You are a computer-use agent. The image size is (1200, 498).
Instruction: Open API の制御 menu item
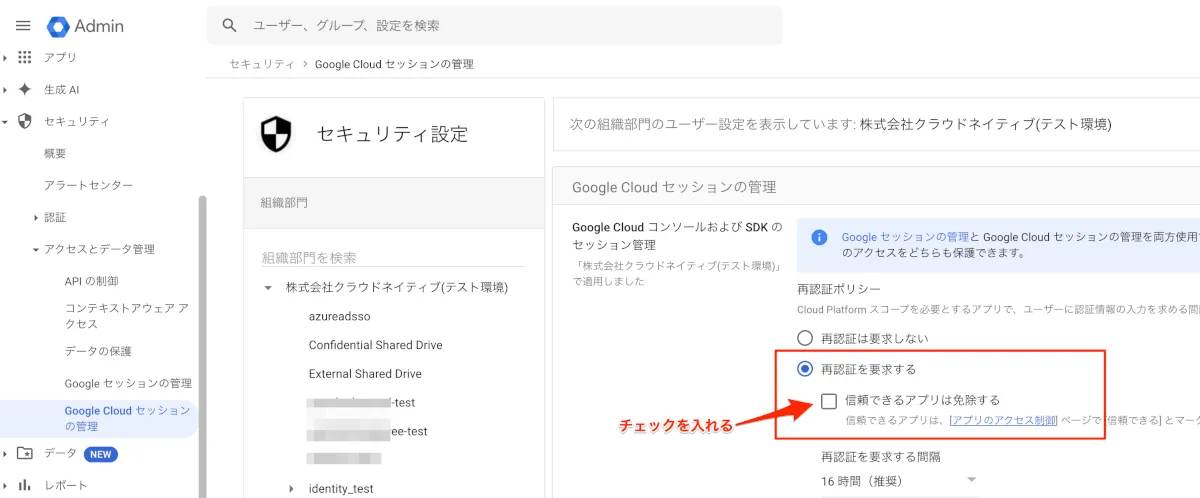[91, 281]
